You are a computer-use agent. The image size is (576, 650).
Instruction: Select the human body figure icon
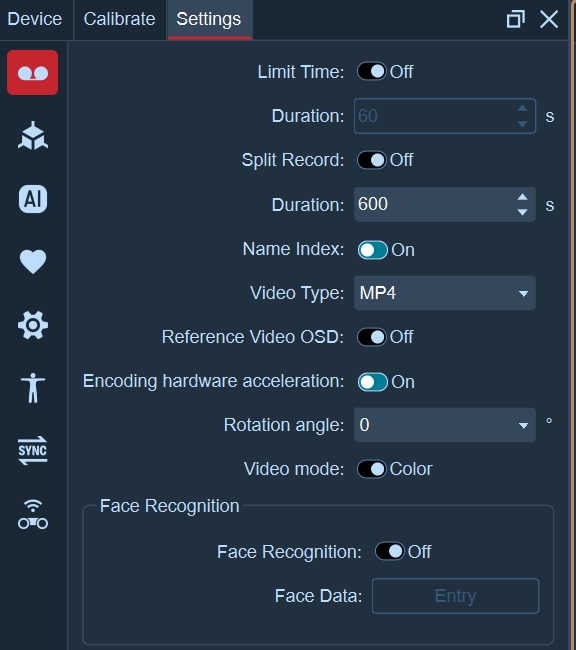click(33, 388)
